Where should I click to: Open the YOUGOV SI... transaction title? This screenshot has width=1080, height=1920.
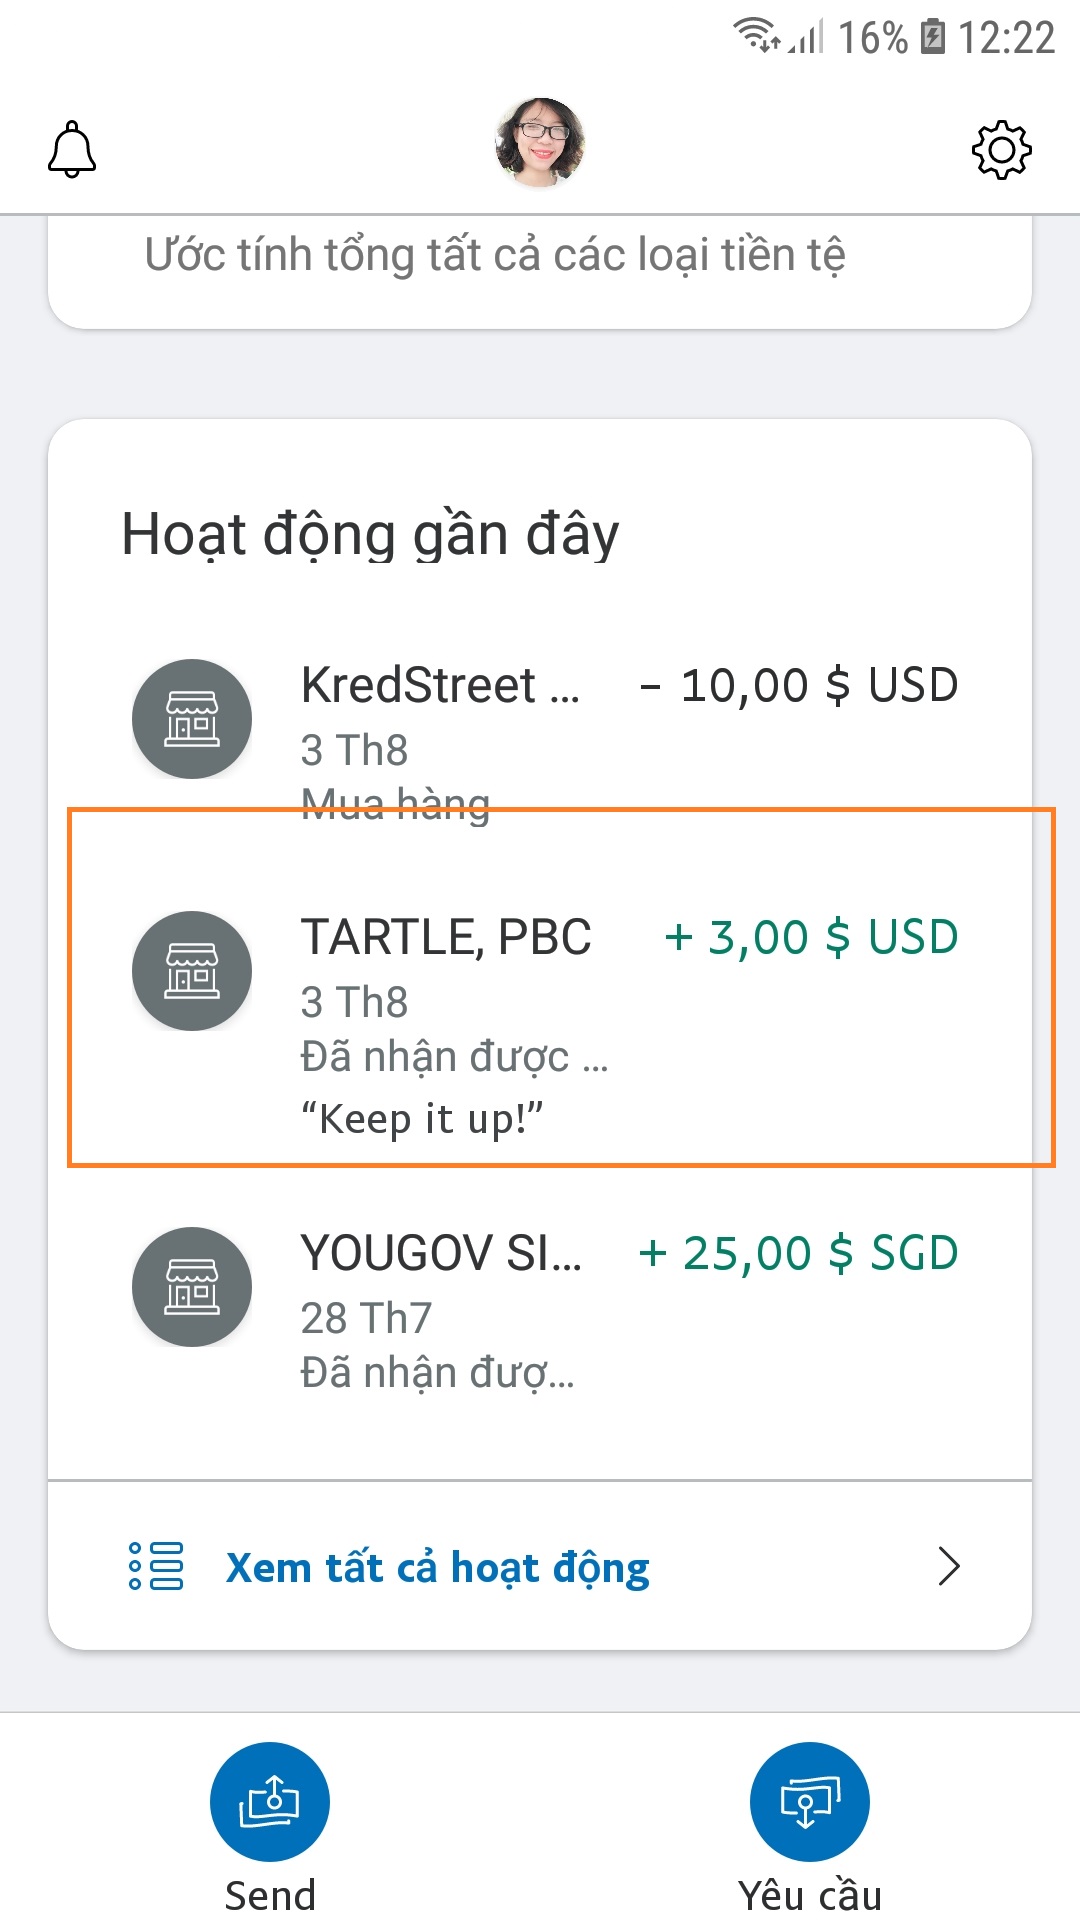[x=440, y=1254]
